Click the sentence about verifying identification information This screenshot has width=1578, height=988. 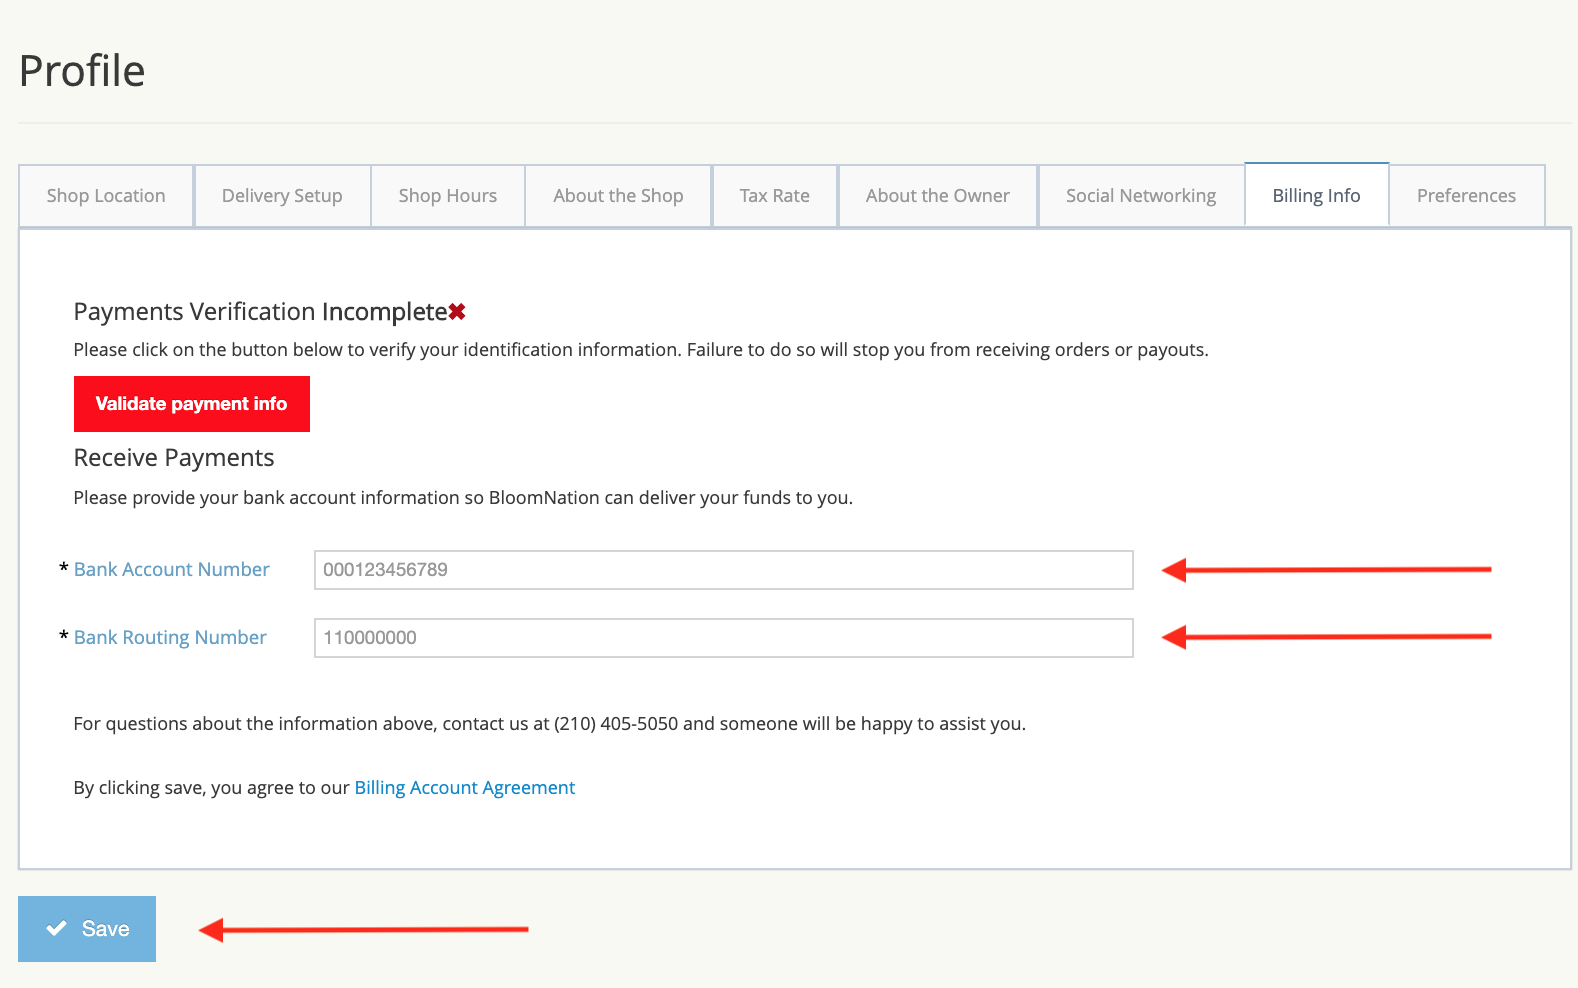pos(641,350)
